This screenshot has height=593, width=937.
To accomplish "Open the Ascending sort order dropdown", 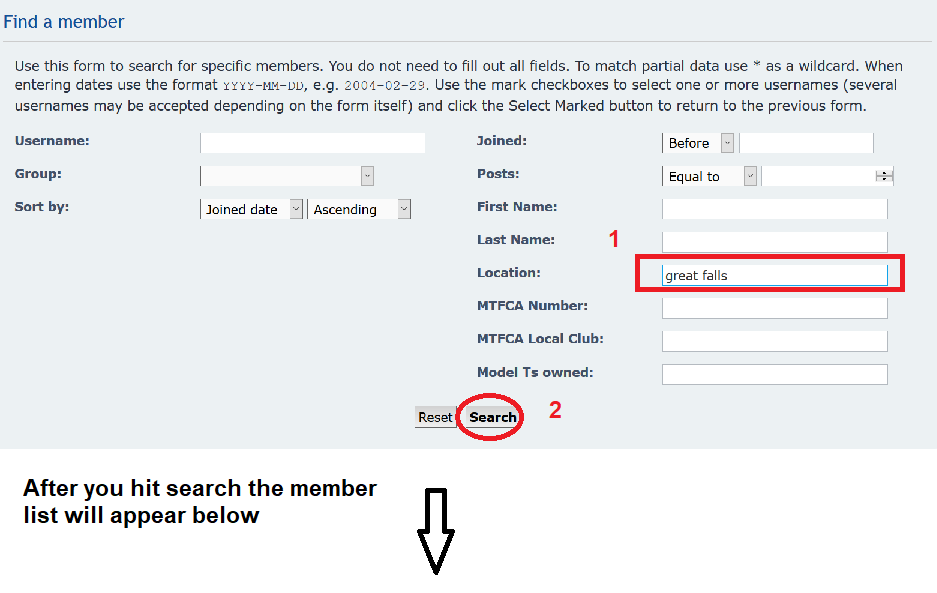I will point(360,209).
